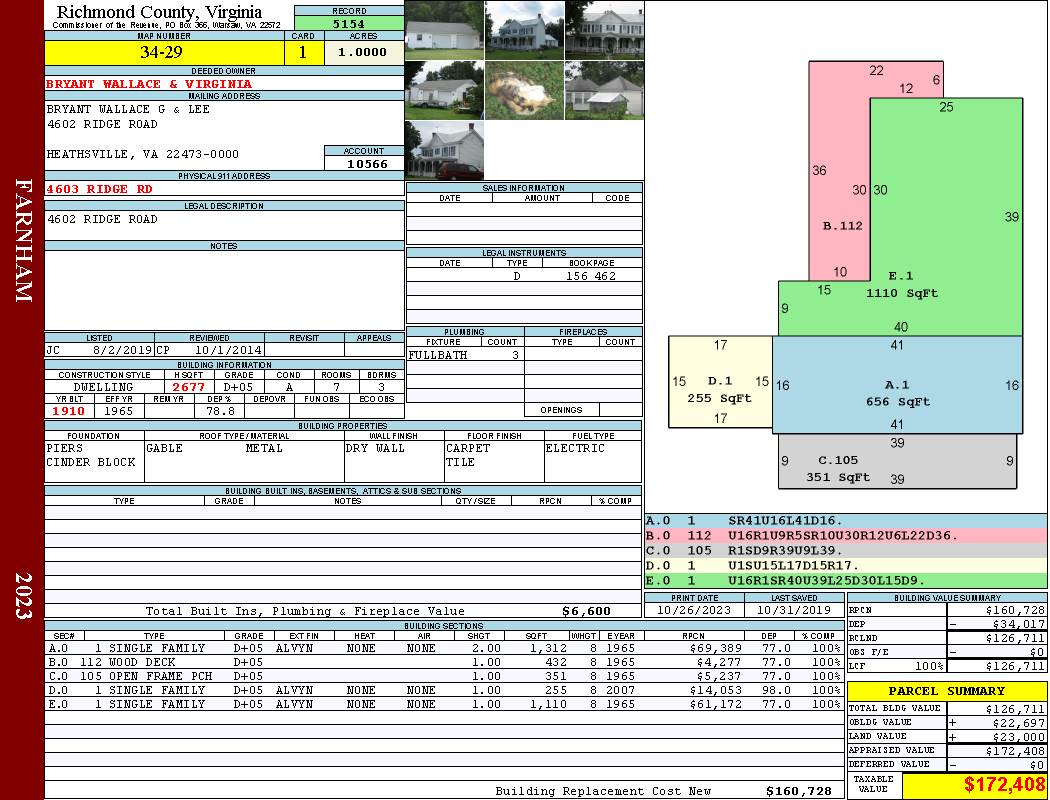Screen dimensions: 1050x800
Task: Click the PARCEL SUMMARY header
Action: pyautogui.click(x=947, y=691)
